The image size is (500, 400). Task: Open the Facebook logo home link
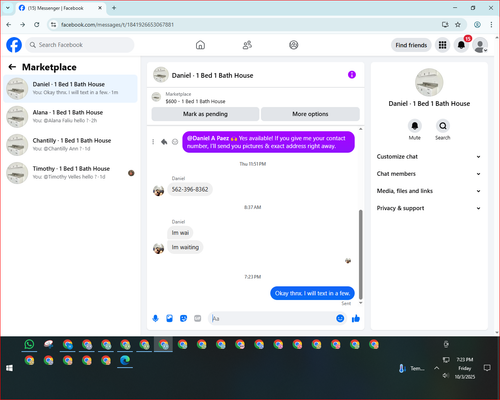tap(14, 45)
